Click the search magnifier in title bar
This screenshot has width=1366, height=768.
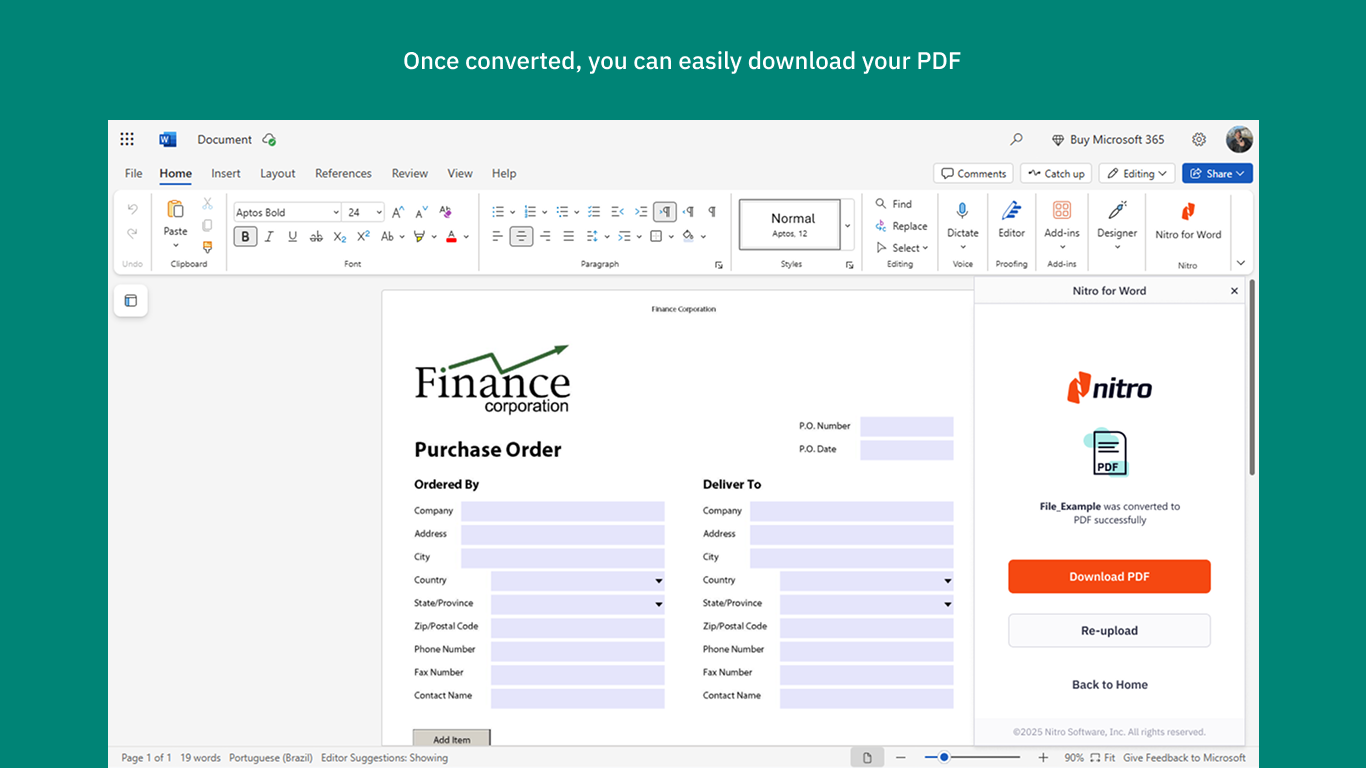1017,139
